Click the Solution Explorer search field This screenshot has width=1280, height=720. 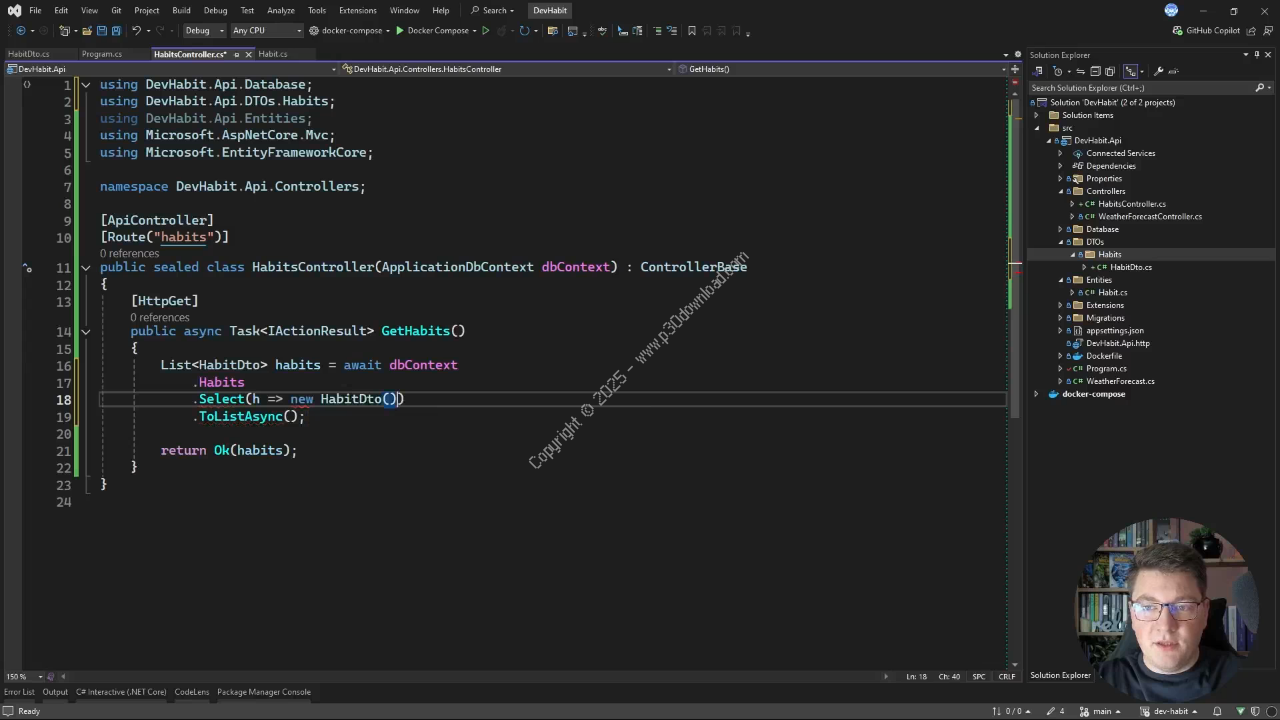click(1140, 88)
